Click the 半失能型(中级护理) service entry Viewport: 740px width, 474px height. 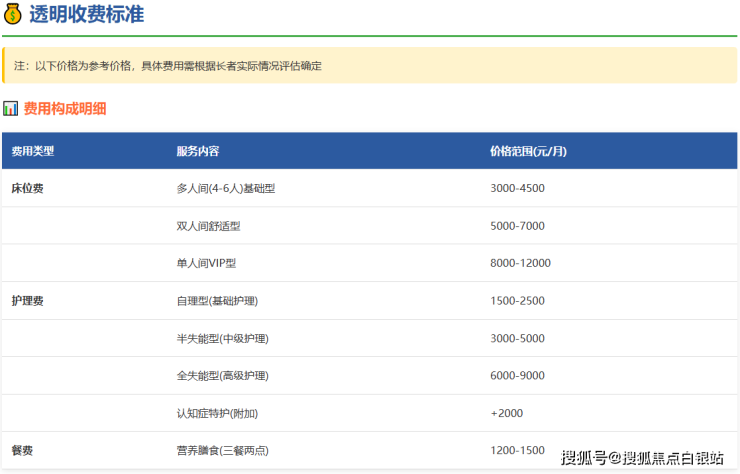(222, 338)
